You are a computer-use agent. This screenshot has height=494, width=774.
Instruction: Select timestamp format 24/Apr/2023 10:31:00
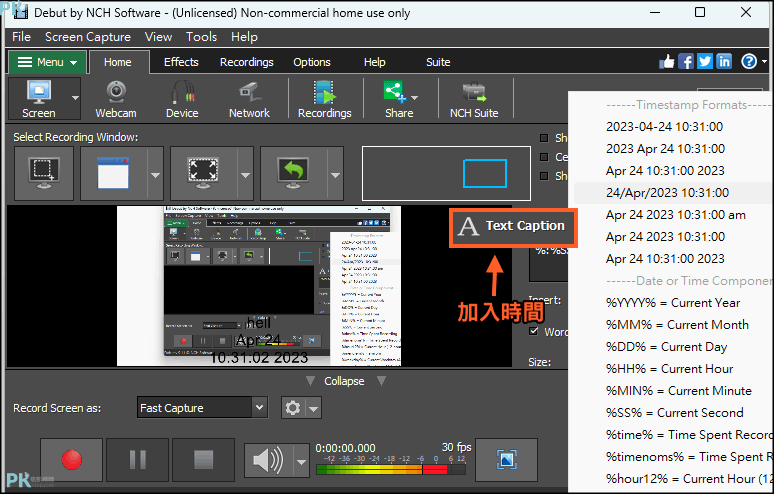tap(667, 193)
